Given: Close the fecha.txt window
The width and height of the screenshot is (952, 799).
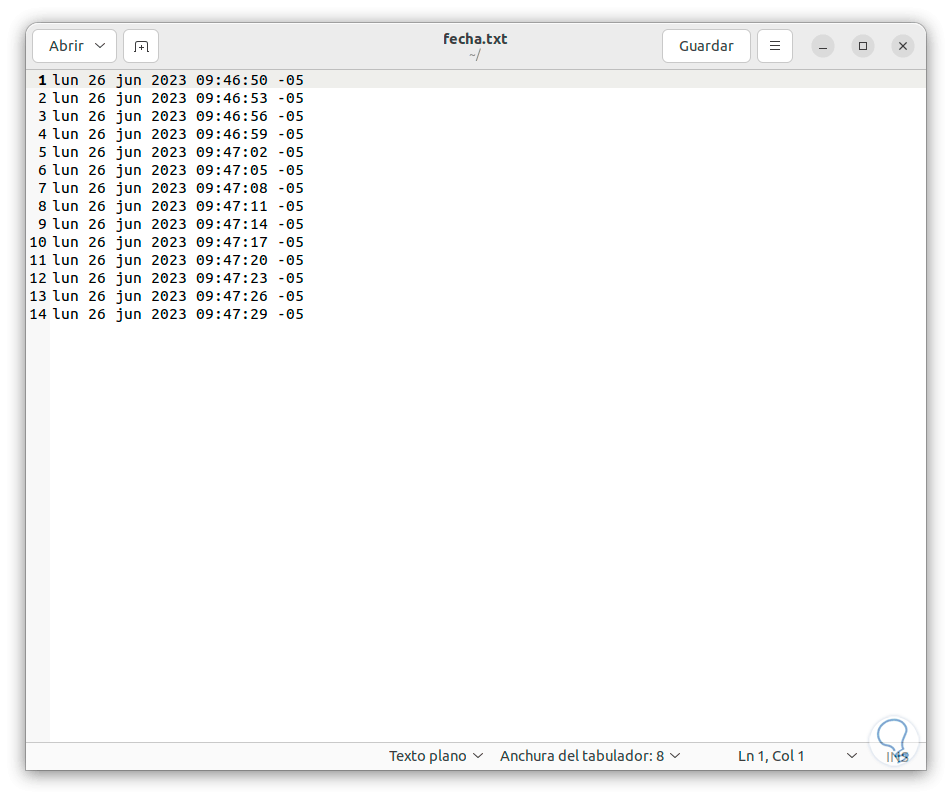Looking at the screenshot, I should (903, 46).
